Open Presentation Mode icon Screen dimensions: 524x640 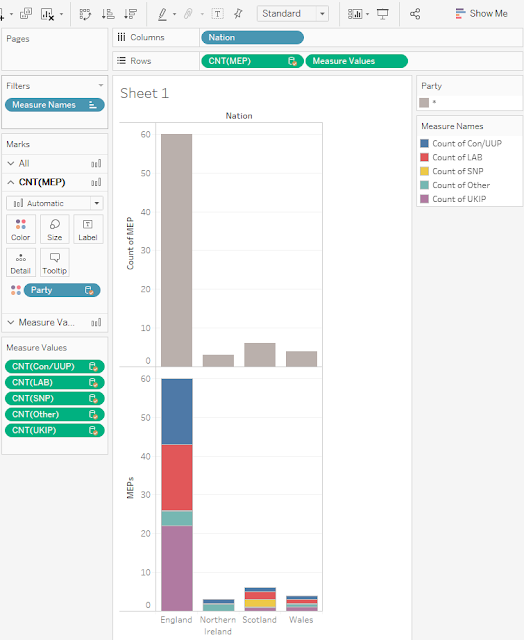coord(382,14)
